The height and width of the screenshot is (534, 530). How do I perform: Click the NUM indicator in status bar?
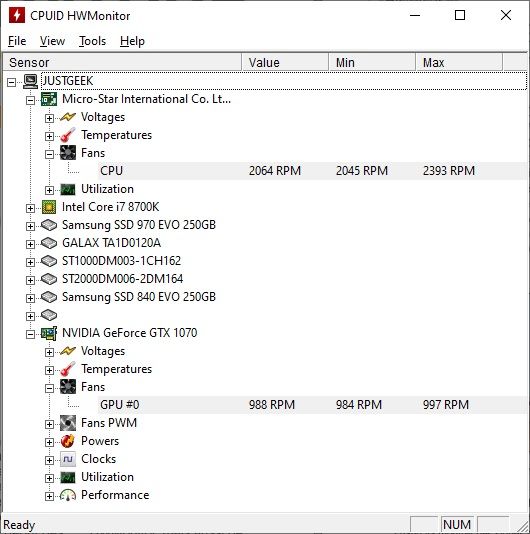tap(457, 524)
